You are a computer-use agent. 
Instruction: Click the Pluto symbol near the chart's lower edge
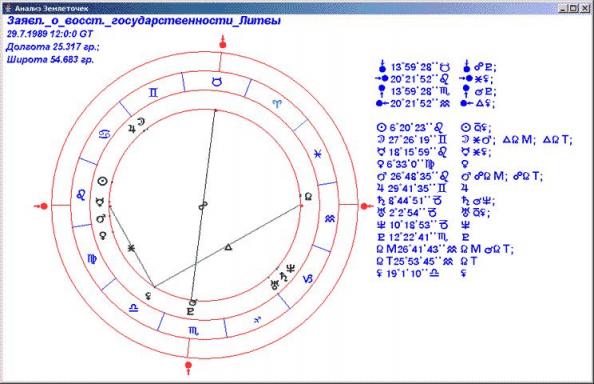tap(190, 312)
